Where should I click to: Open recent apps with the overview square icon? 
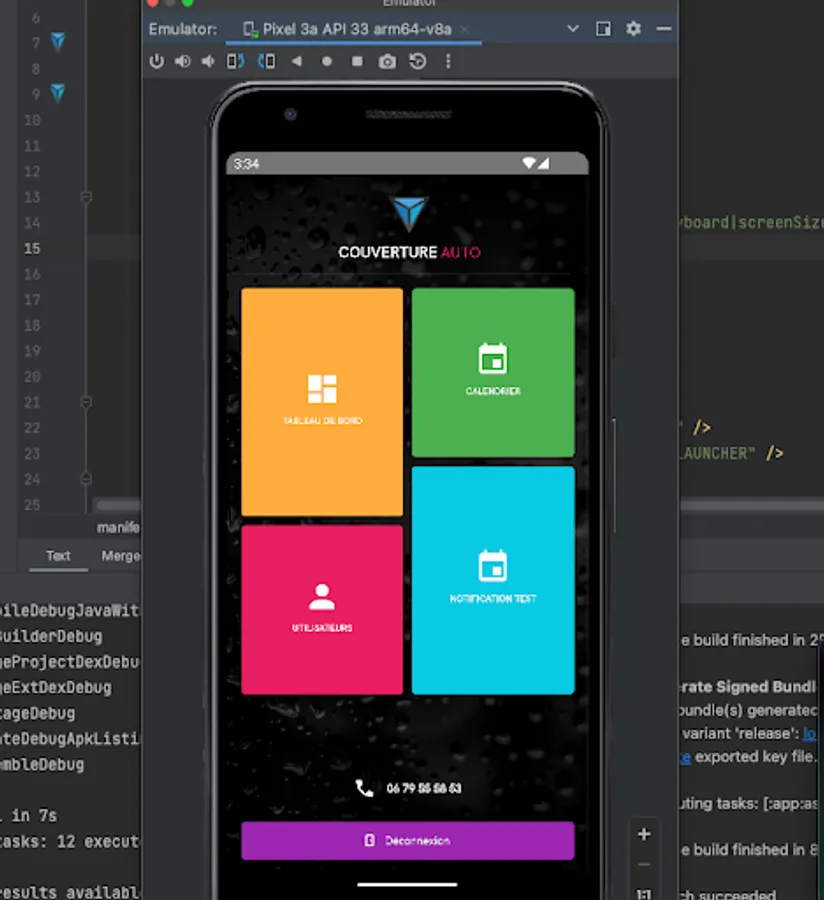point(356,61)
